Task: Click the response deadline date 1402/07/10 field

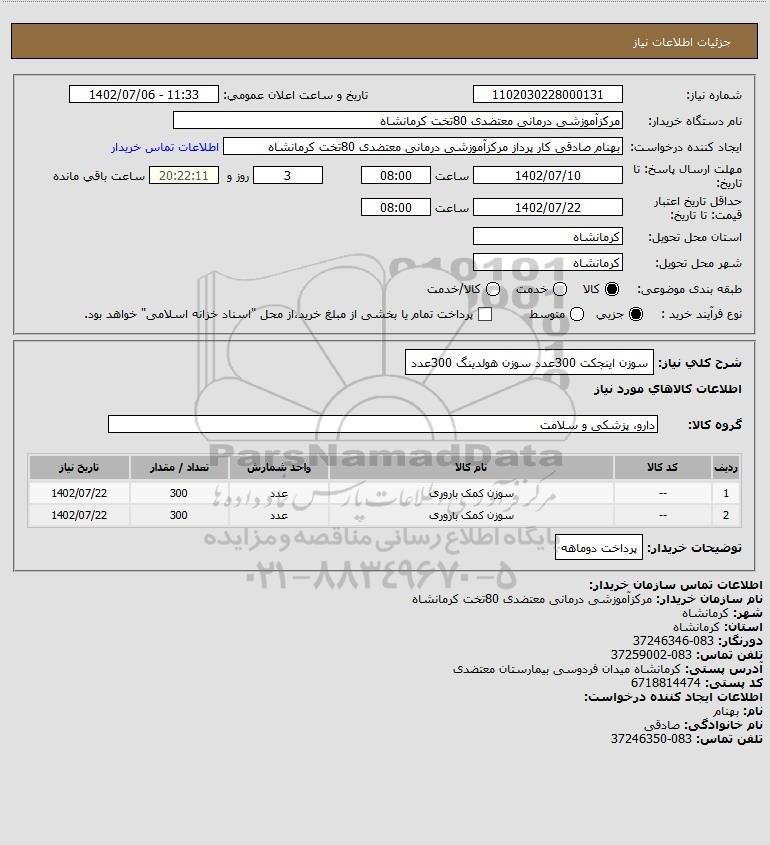Action: (547, 175)
